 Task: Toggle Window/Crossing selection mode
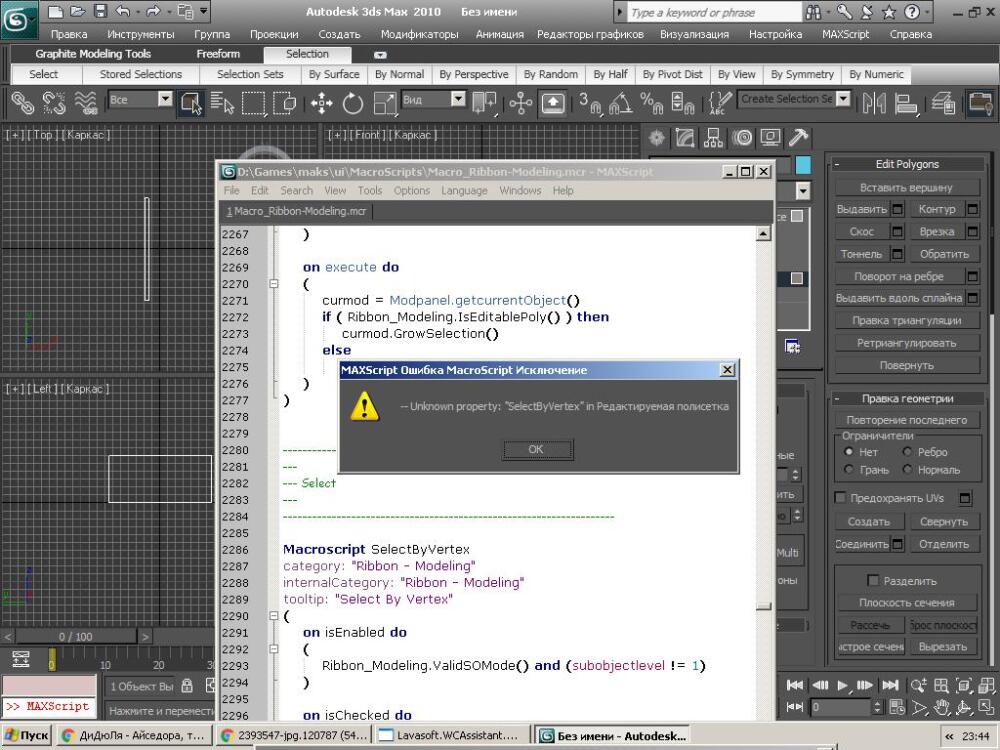point(284,102)
